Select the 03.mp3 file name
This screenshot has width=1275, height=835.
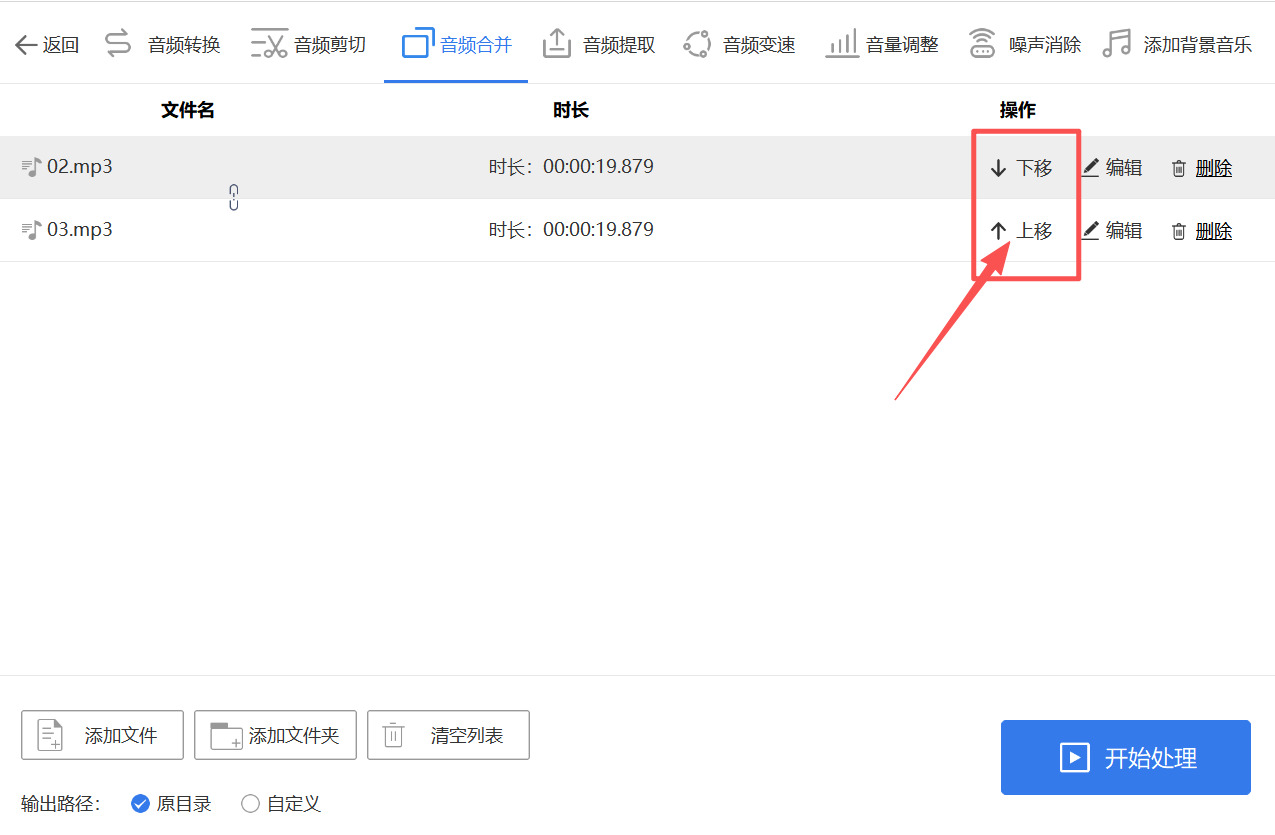(x=80, y=229)
